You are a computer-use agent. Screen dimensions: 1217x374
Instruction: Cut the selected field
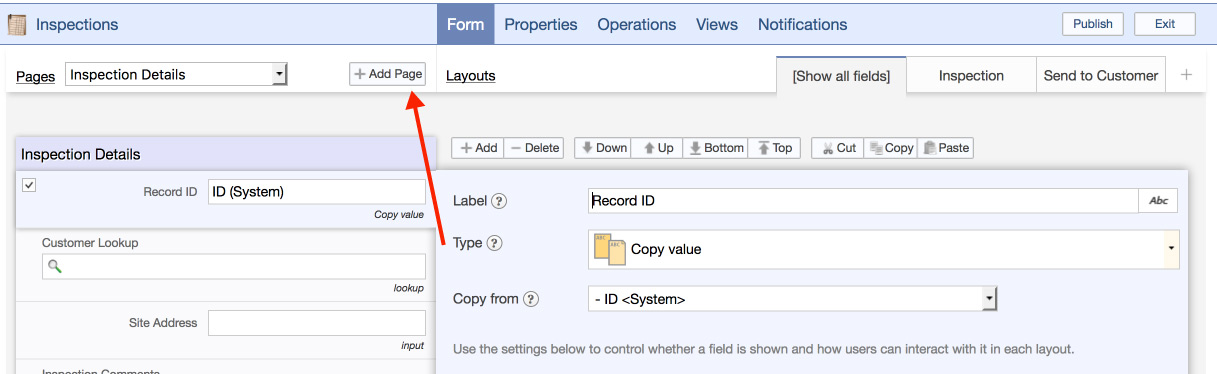837,148
